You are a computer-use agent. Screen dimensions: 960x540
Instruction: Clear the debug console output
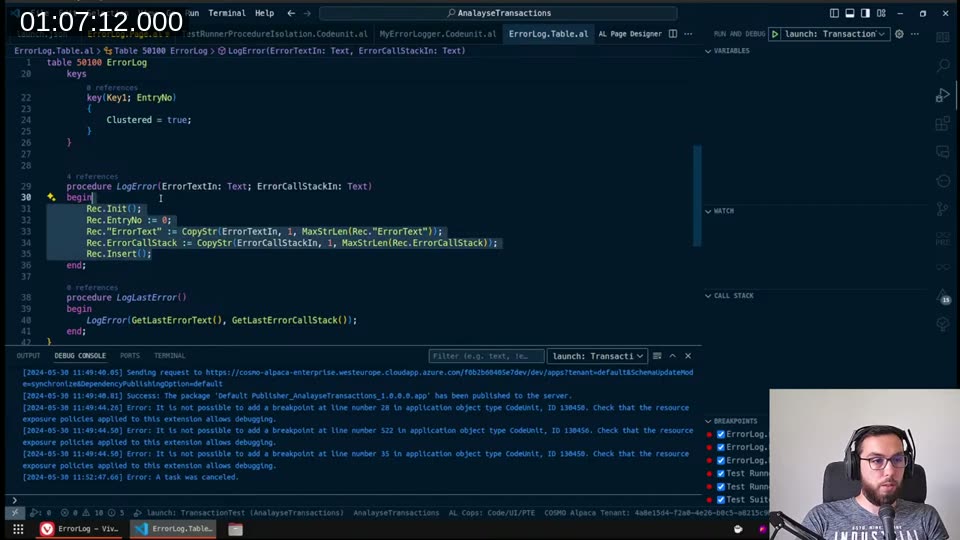(657, 356)
